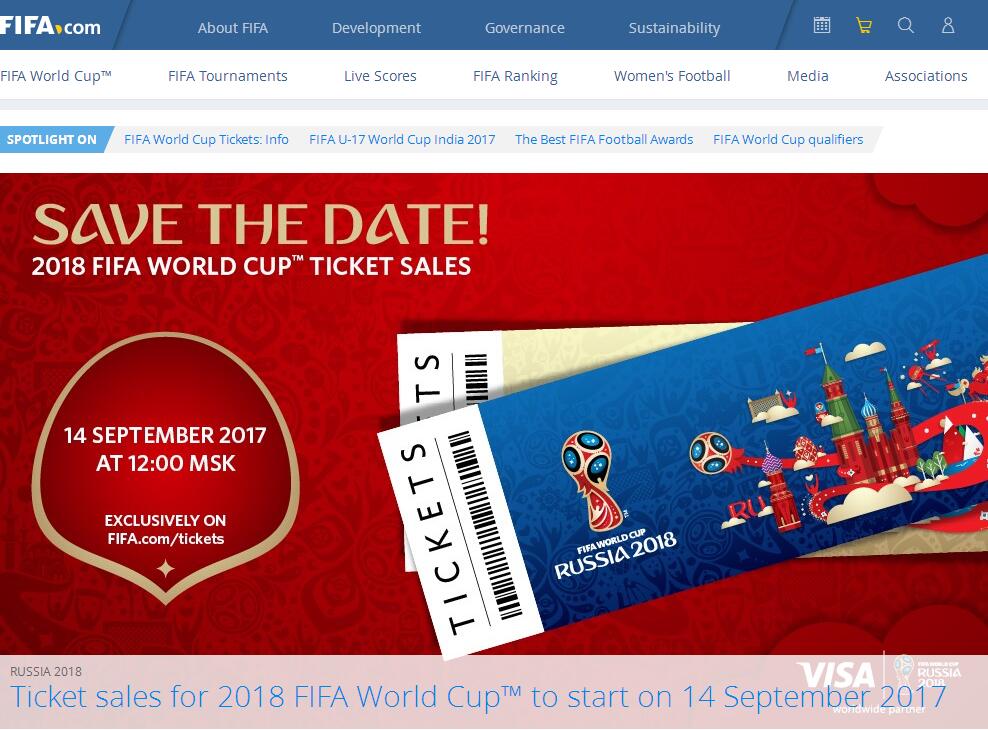Open the About FIFA menu

point(233,28)
